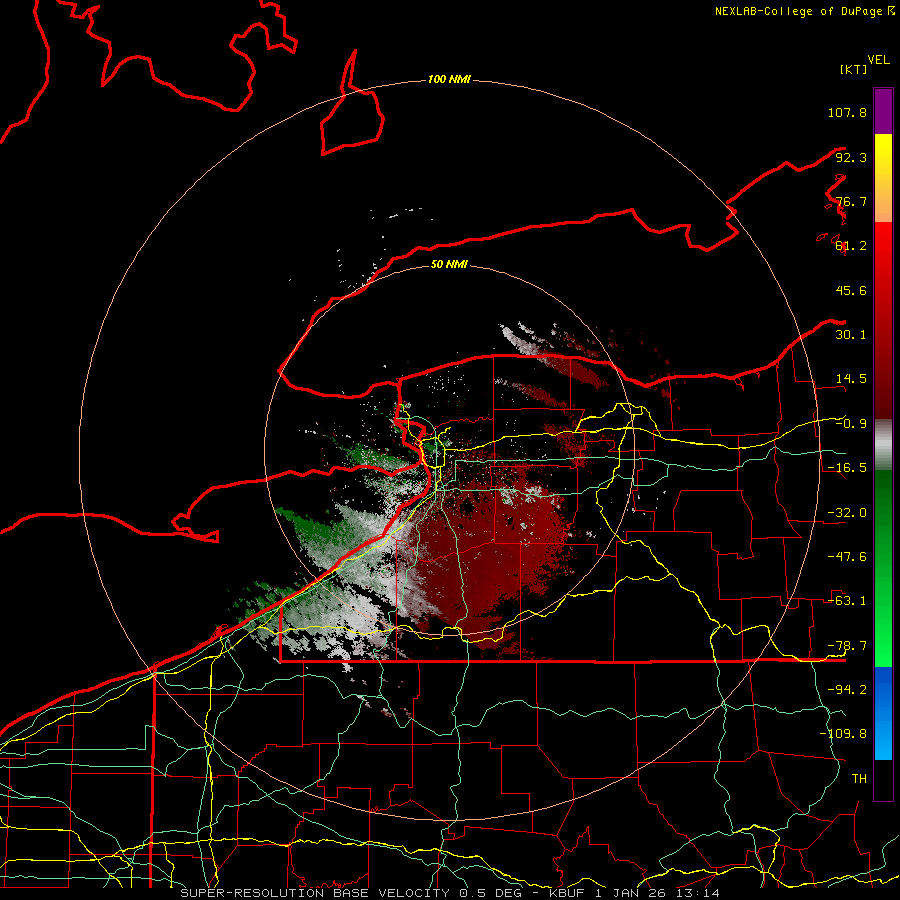The width and height of the screenshot is (900, 900).
Task: Click the Super-Resolution Base Velocity caption text
Action: coord(450,893)
